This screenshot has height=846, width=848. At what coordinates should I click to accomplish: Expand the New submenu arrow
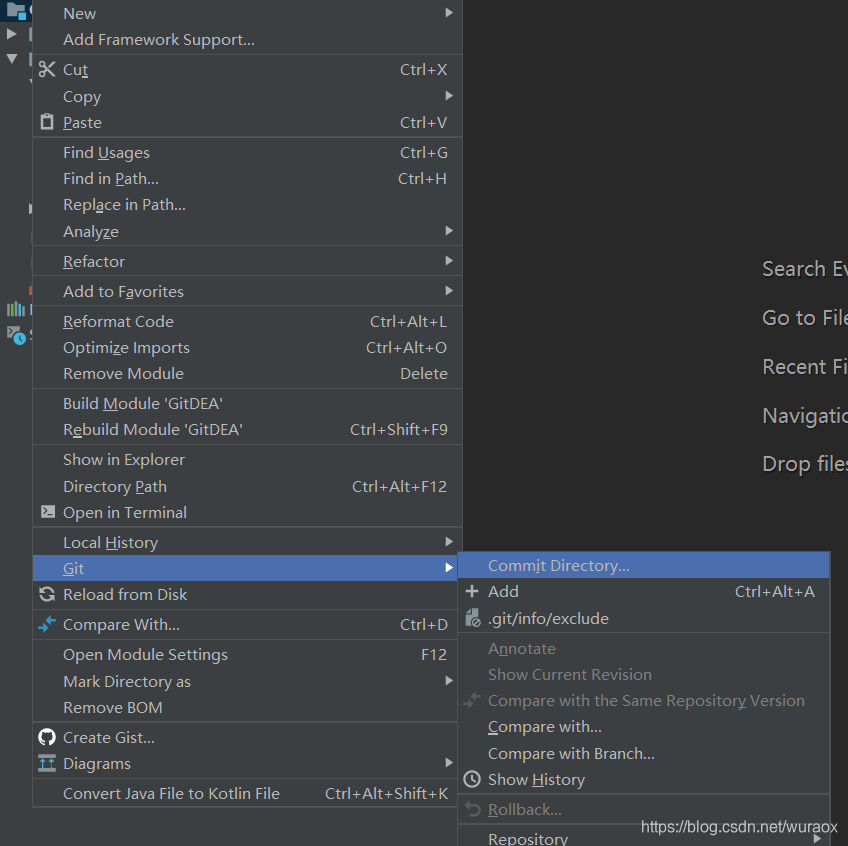(x=449, y=12)
